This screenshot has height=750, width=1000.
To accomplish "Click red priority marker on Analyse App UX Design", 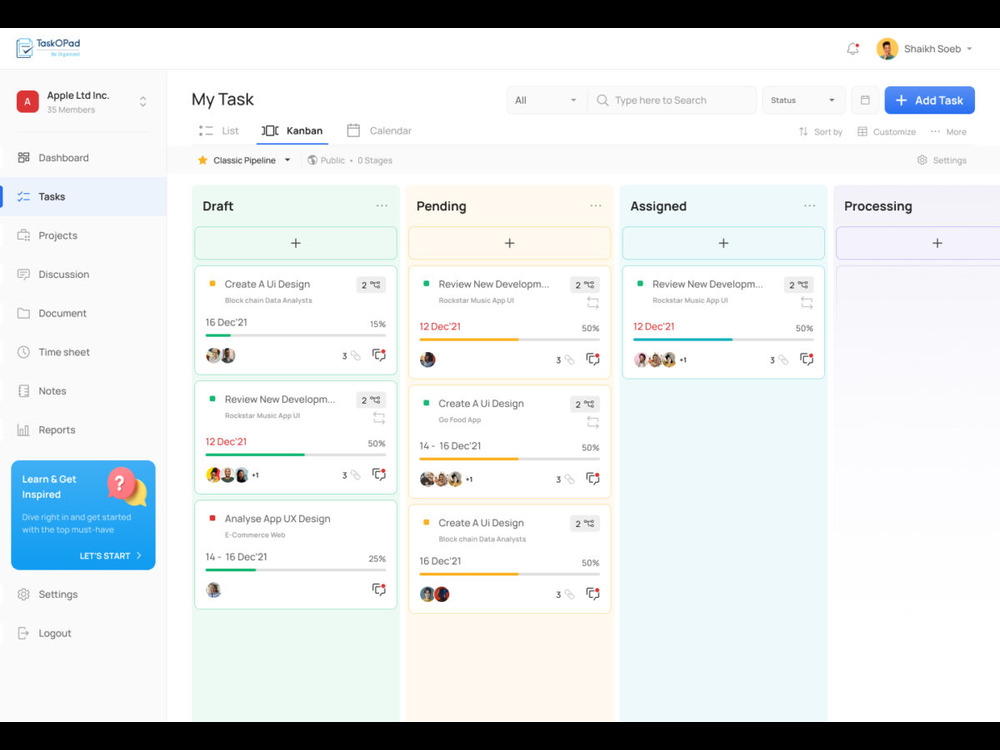I will point(212,518).
